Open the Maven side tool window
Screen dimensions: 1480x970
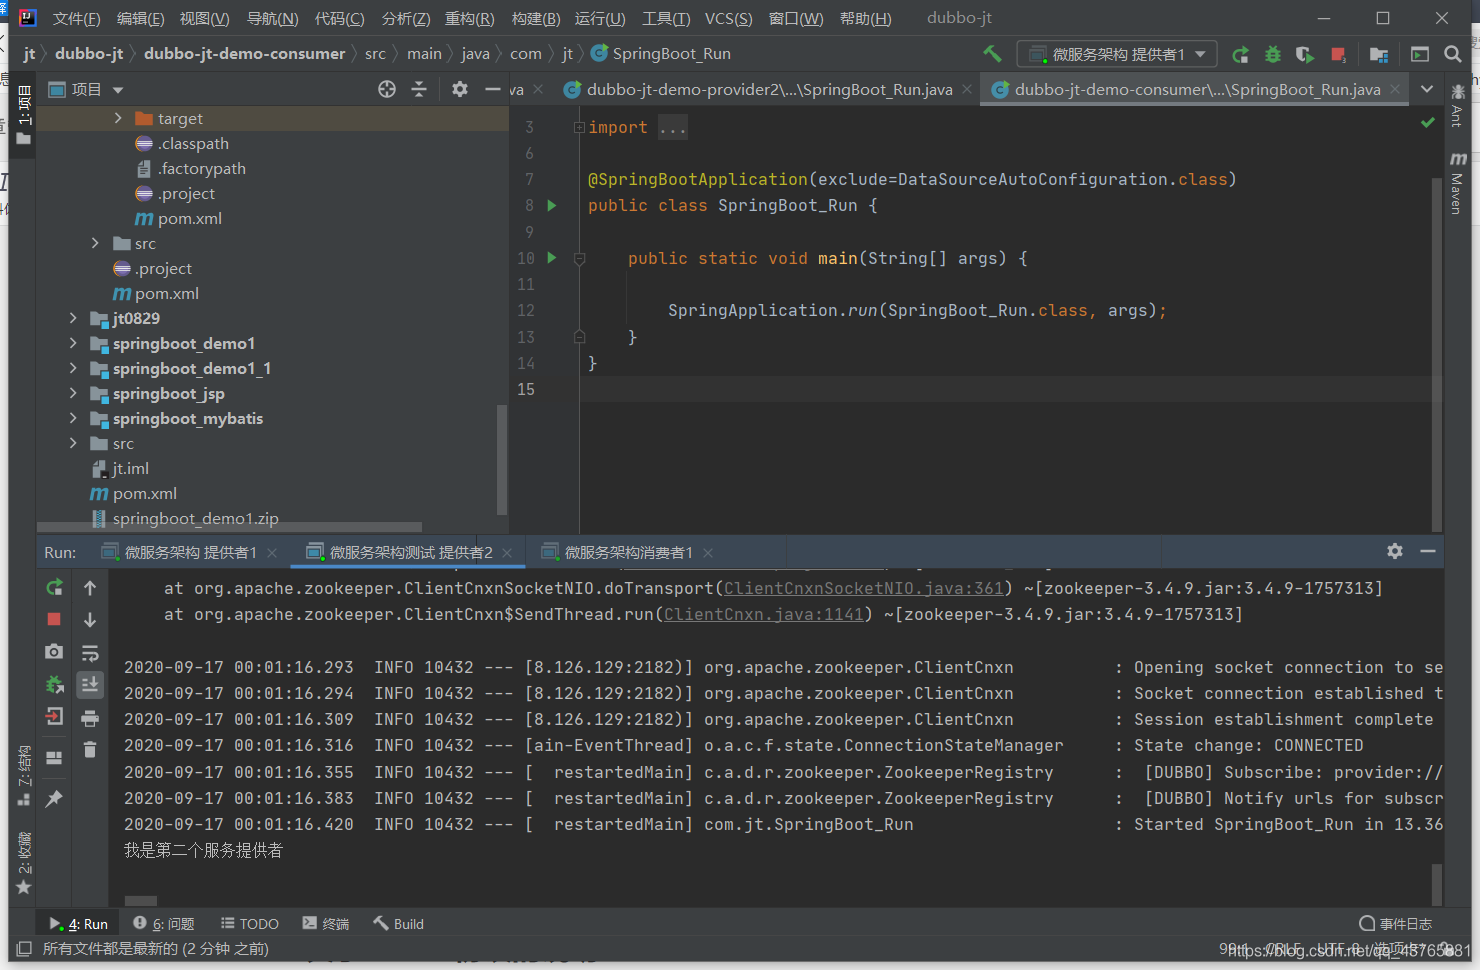tap(1457, 183)
